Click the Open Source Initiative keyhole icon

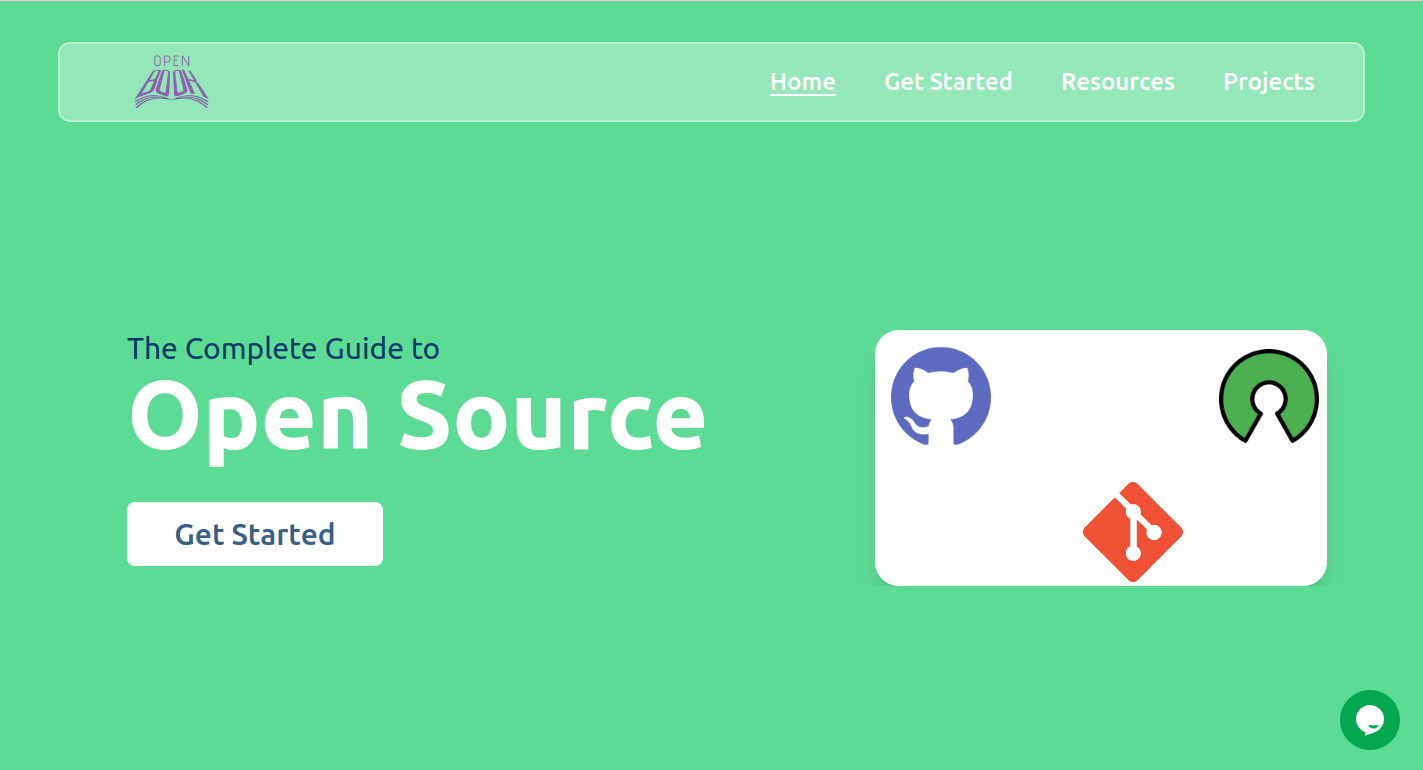[x=1269, y=396]
